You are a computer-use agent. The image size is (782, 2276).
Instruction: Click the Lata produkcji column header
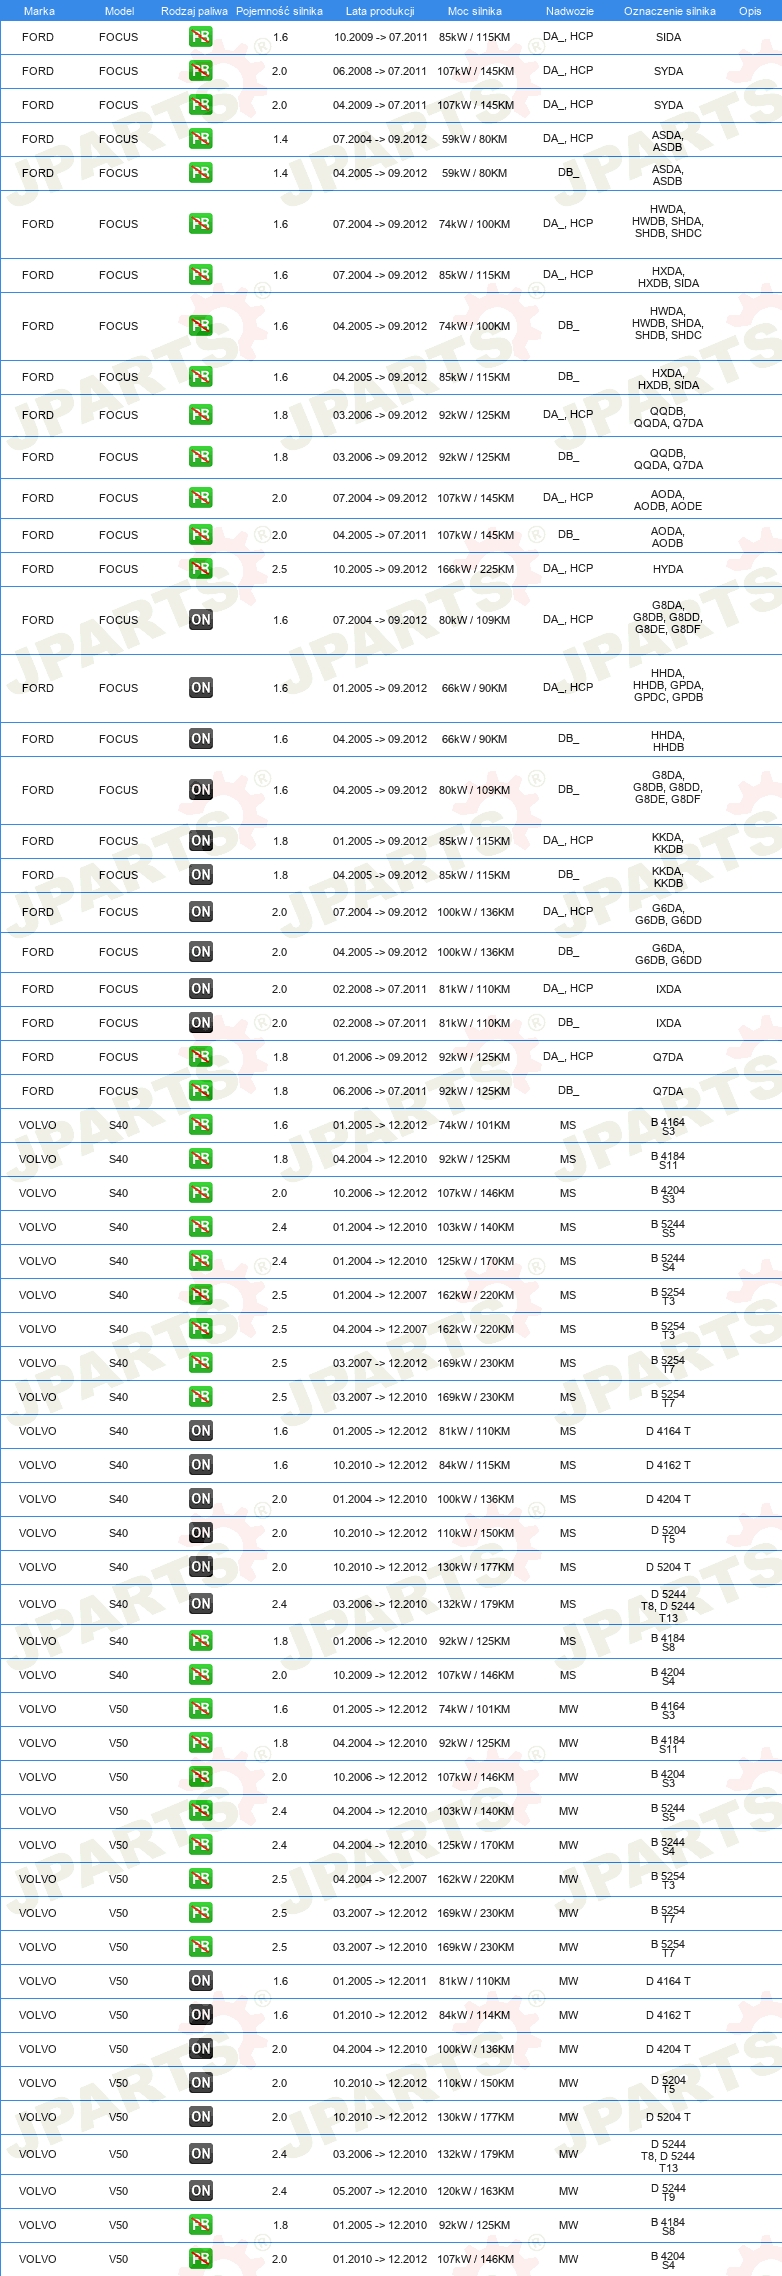380,11
